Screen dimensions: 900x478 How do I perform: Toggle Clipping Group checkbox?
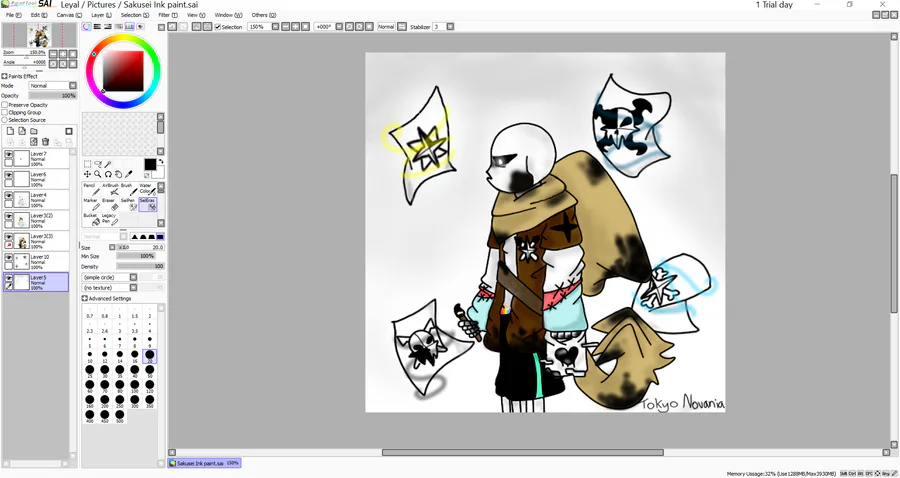(x=5, y=112)
